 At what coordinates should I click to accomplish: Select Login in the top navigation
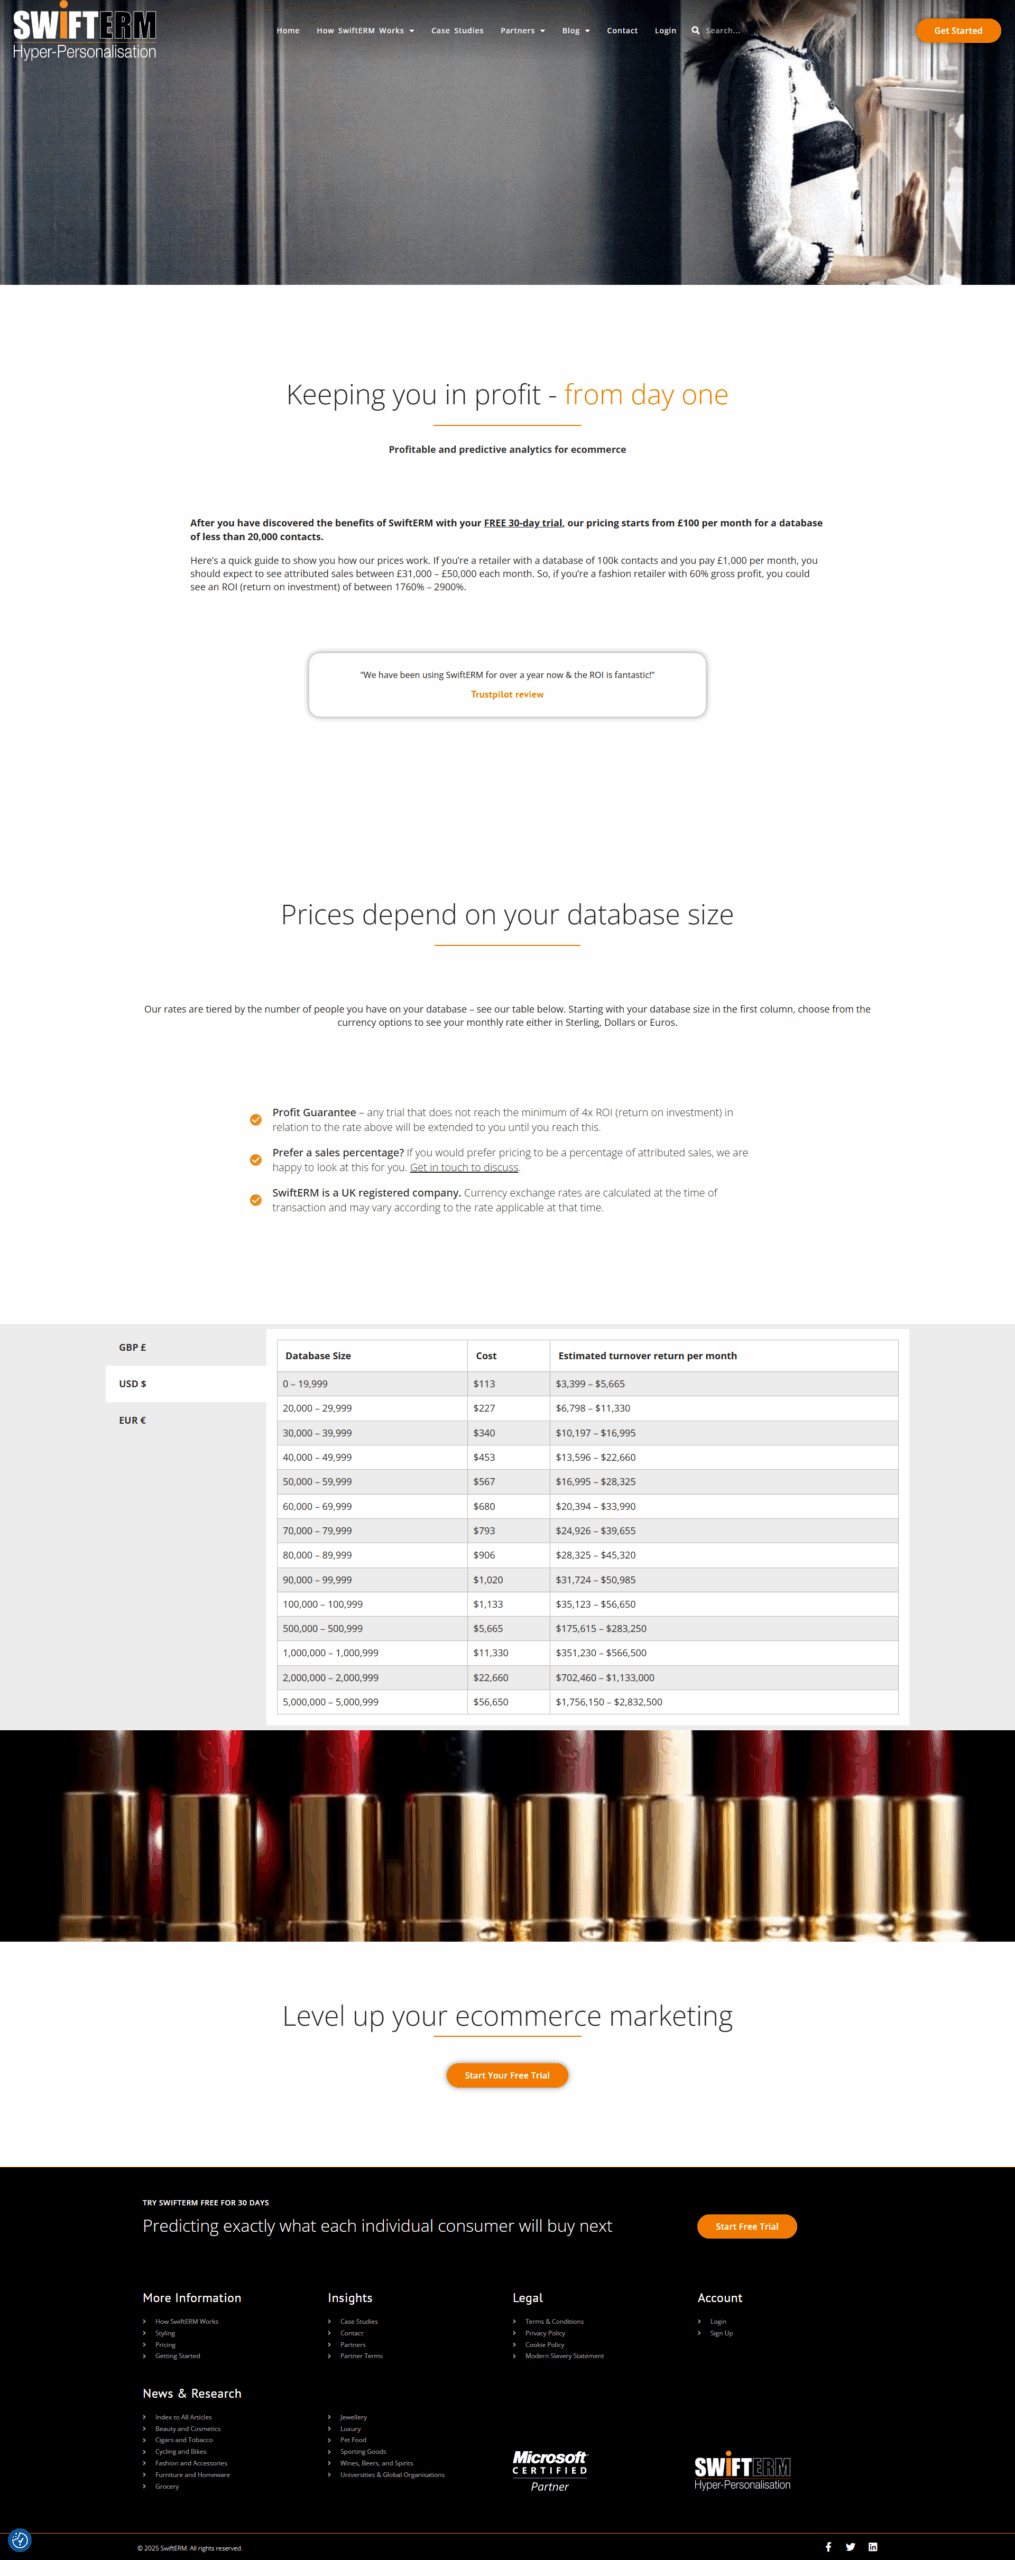(x=665, y=31)
